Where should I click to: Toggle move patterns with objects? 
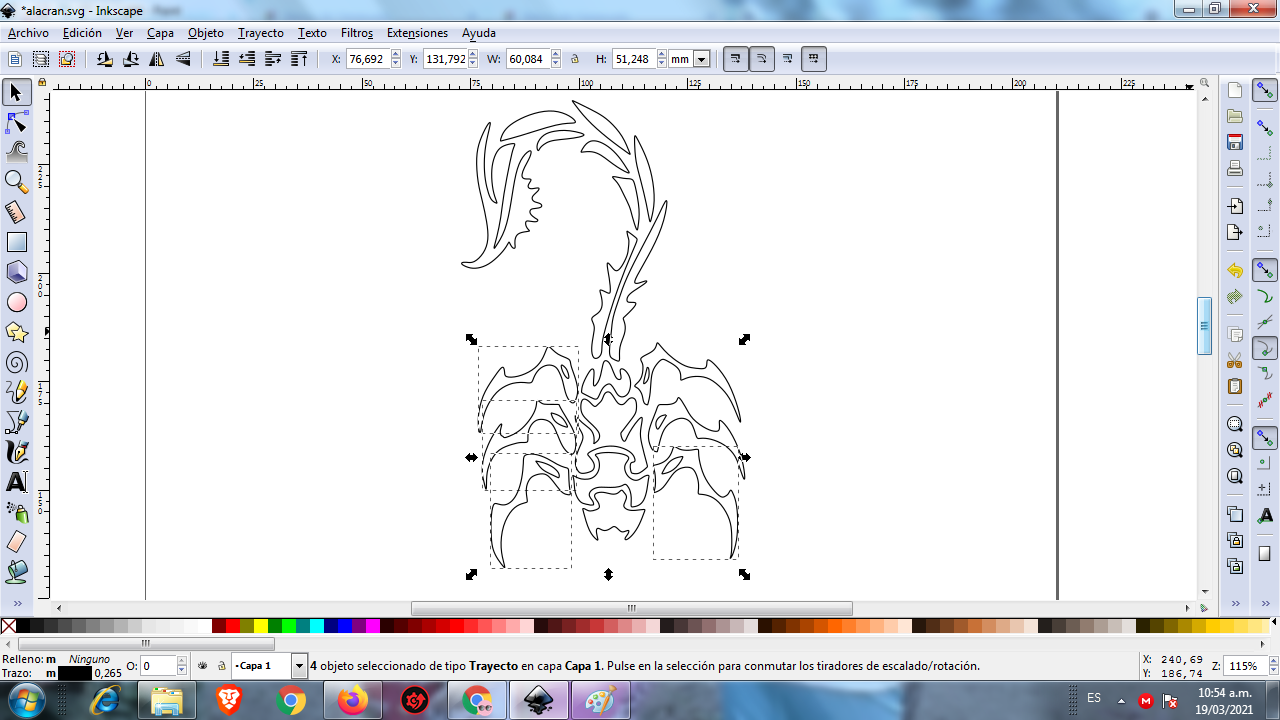pos(814,59)
